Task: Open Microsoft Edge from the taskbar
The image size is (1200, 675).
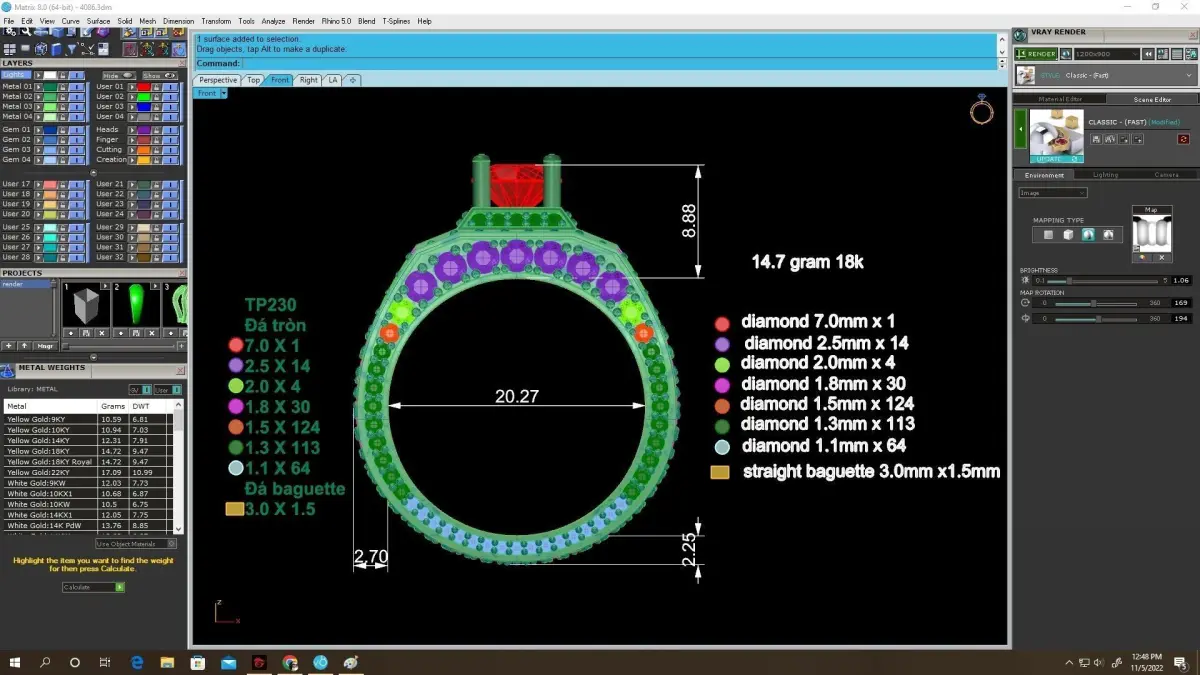Action: point(137,662)
